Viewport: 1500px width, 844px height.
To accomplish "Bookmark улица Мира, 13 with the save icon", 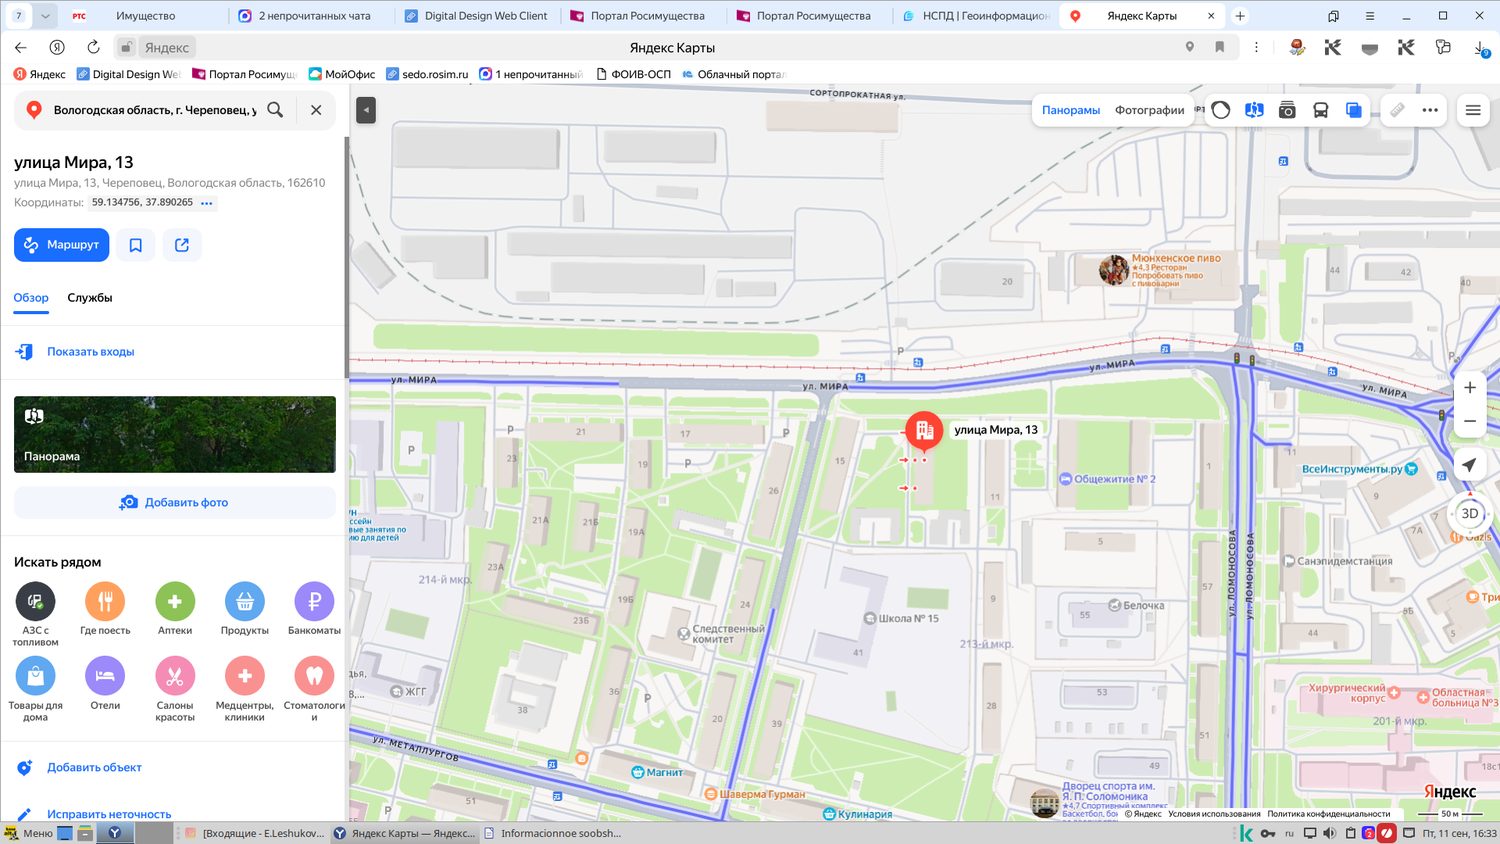I will click(x=136, y=245).
